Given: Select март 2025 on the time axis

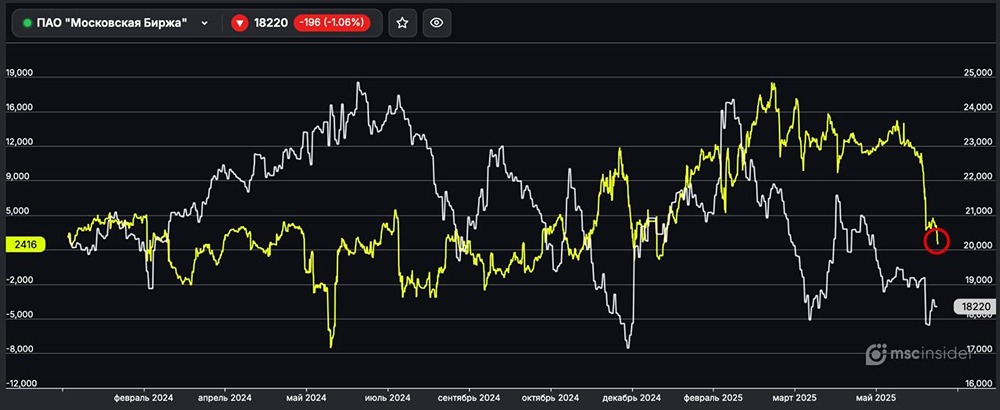Looking at the screenshot, I should [793, 397].
